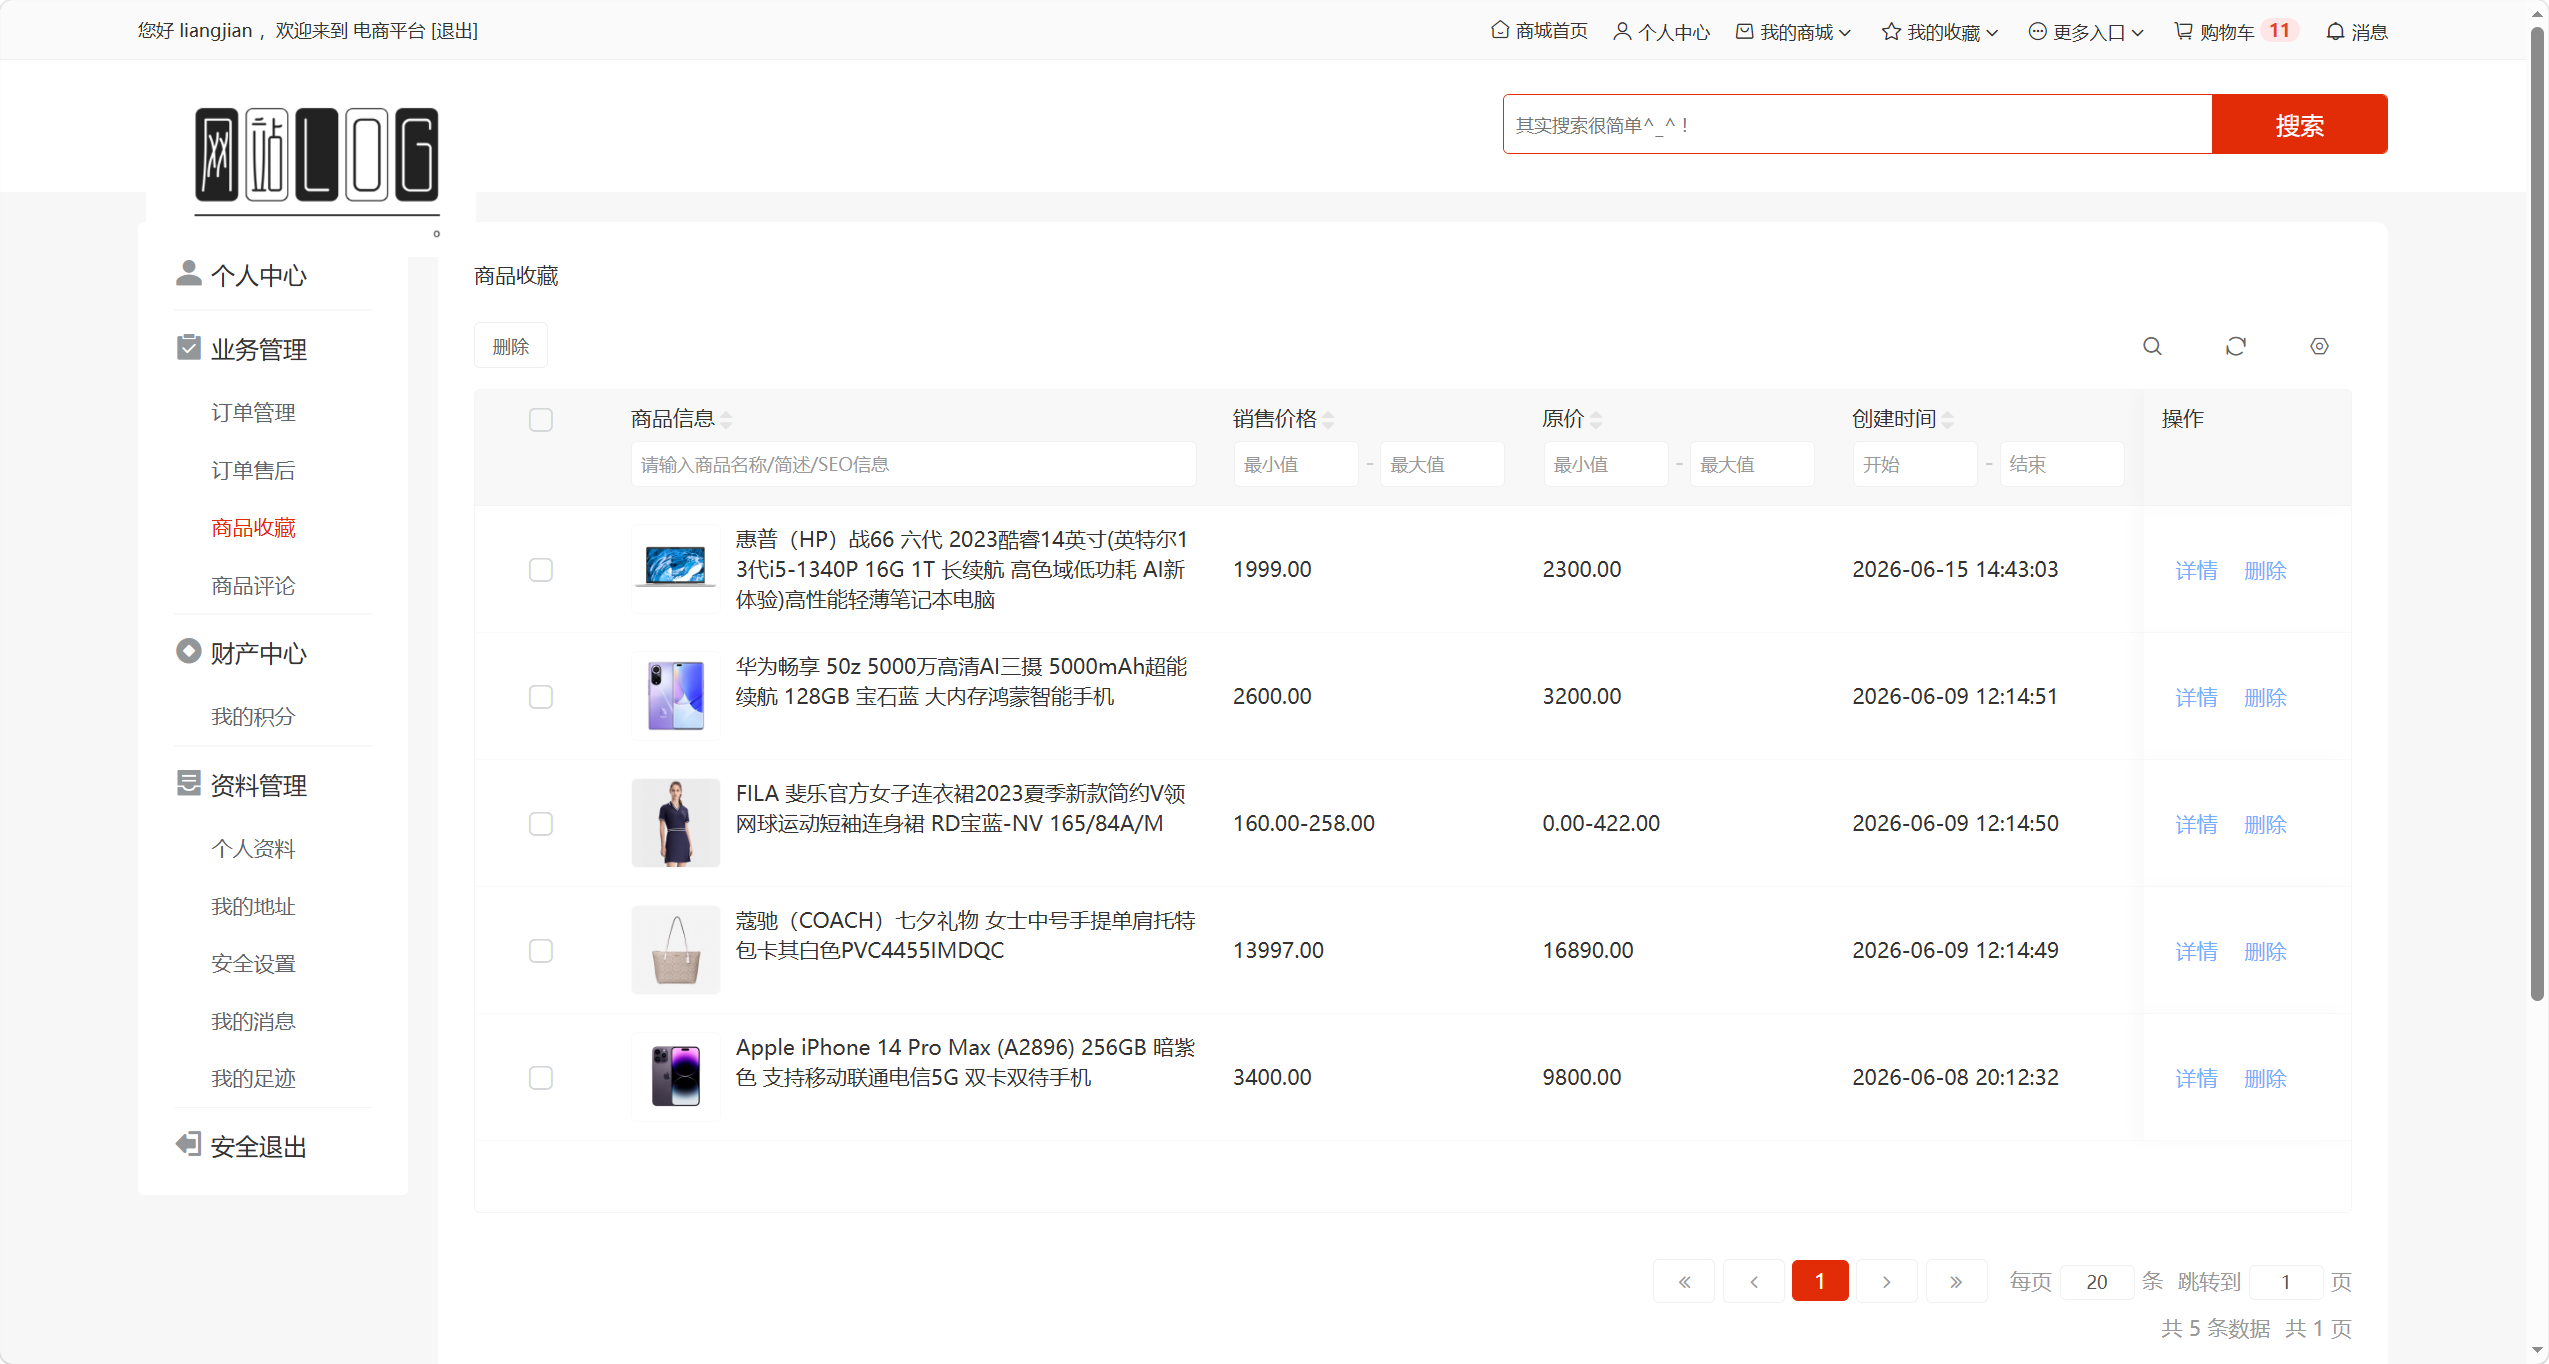
Task: Go to next page arrow
Action: coord(1887,1281)
